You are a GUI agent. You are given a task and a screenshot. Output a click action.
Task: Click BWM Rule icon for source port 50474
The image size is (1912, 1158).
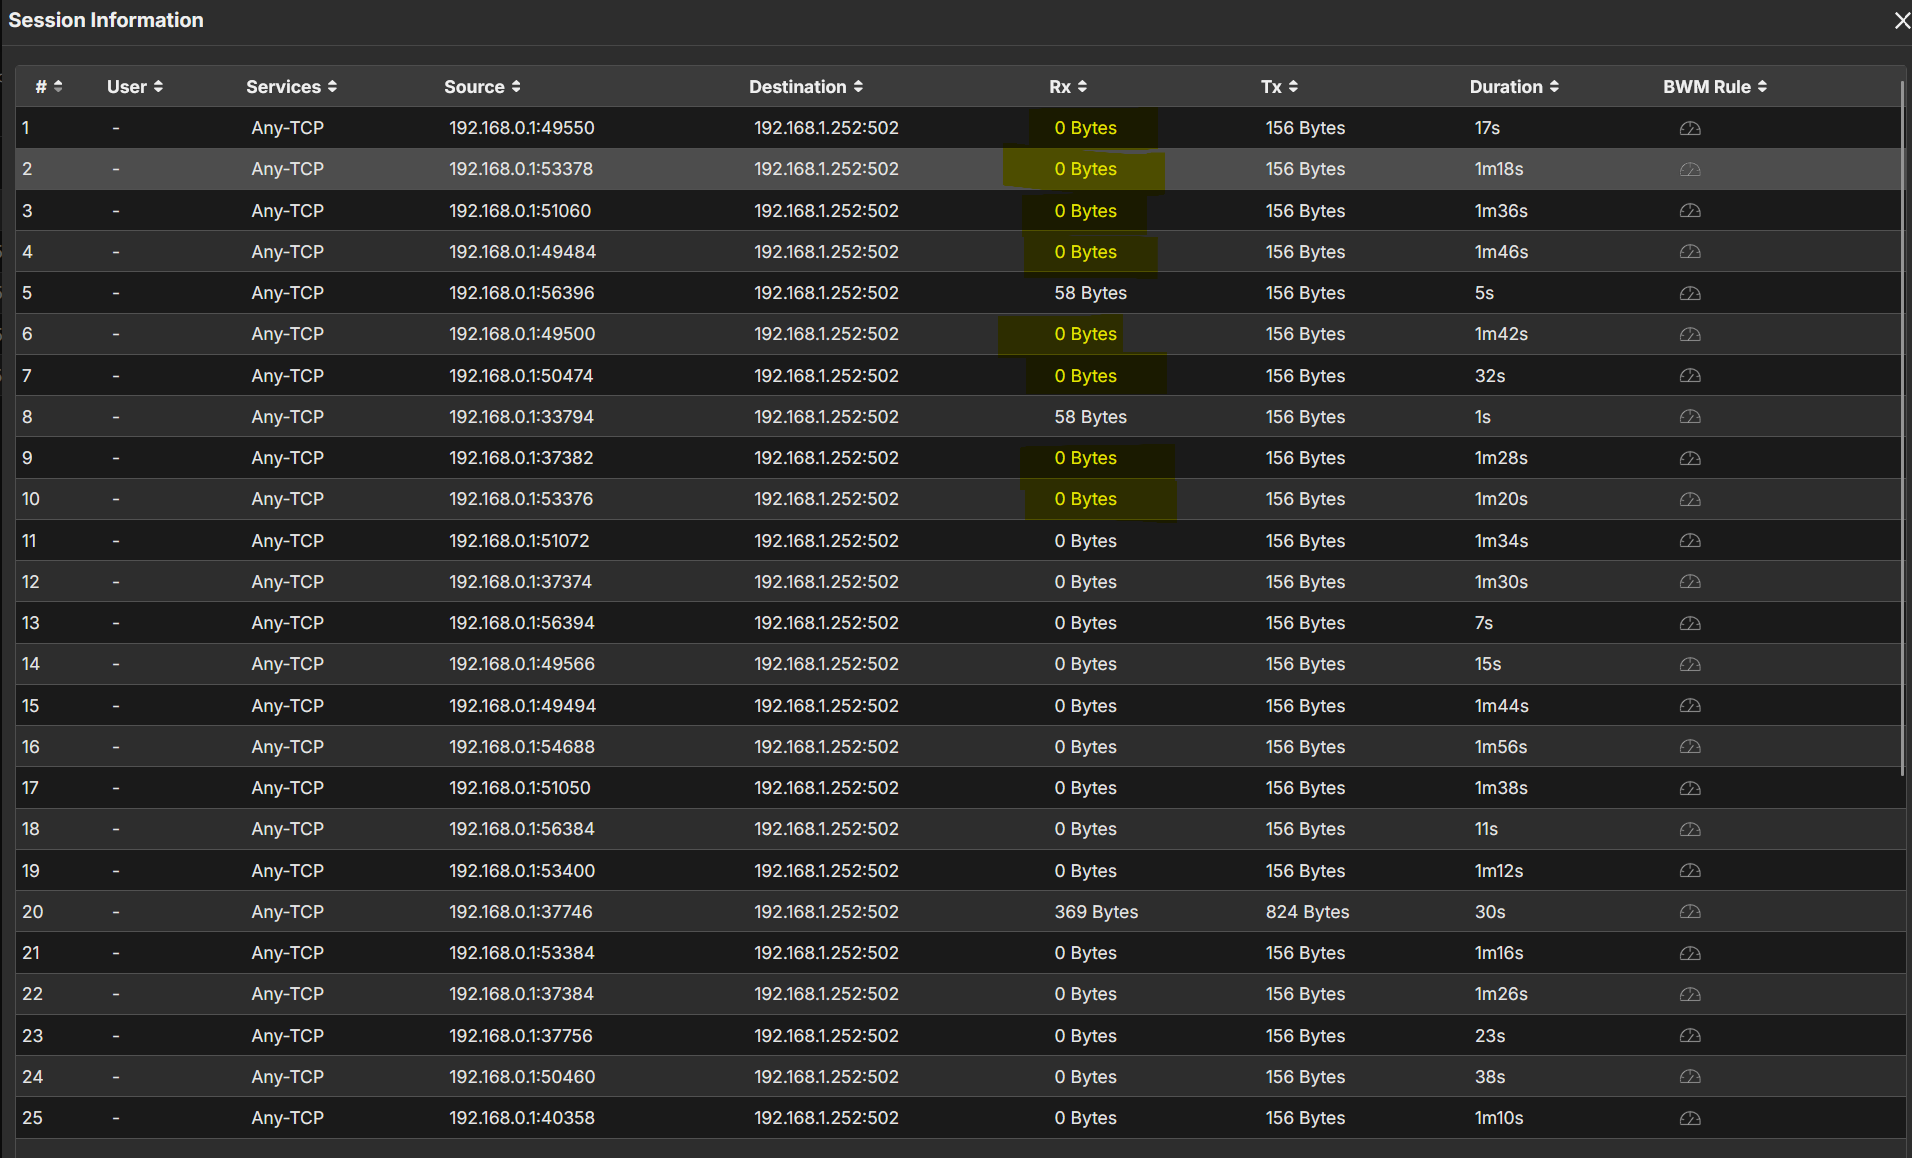(x=1690, y=375)
